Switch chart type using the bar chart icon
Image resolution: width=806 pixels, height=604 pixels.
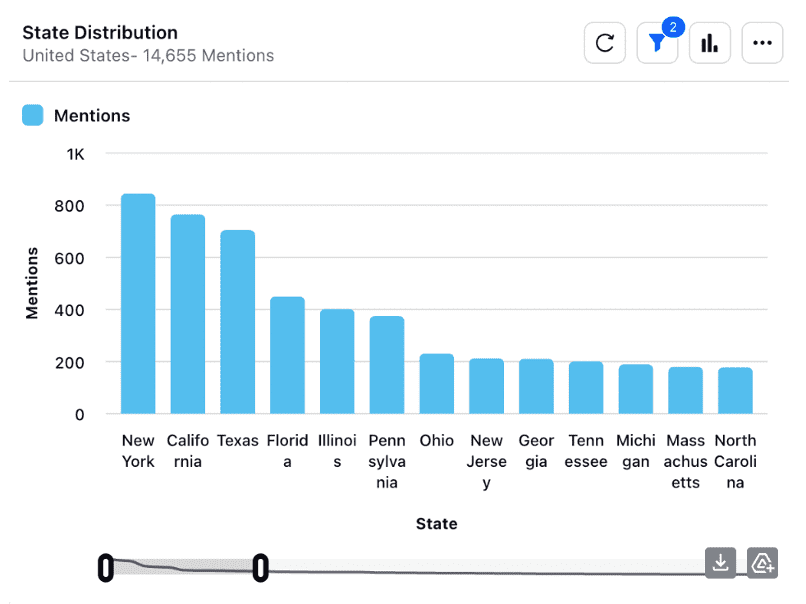coord(709,42)
